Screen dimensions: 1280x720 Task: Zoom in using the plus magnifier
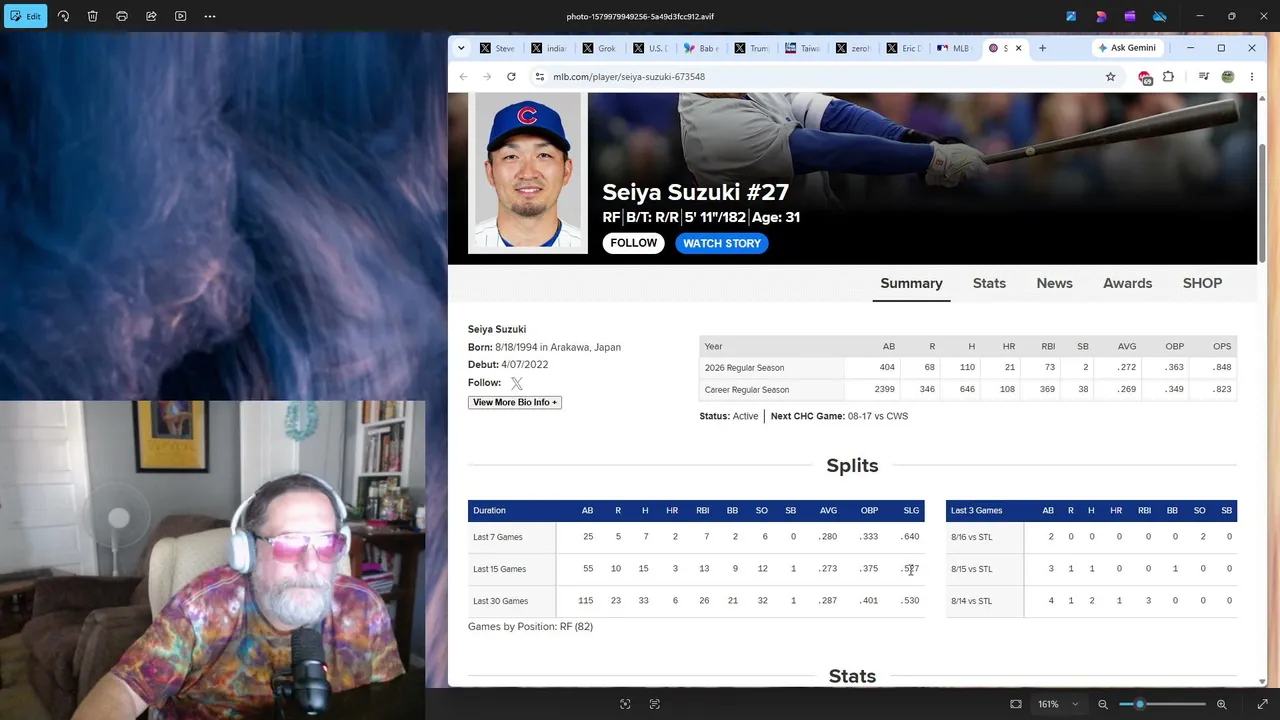pos(1221,704)
